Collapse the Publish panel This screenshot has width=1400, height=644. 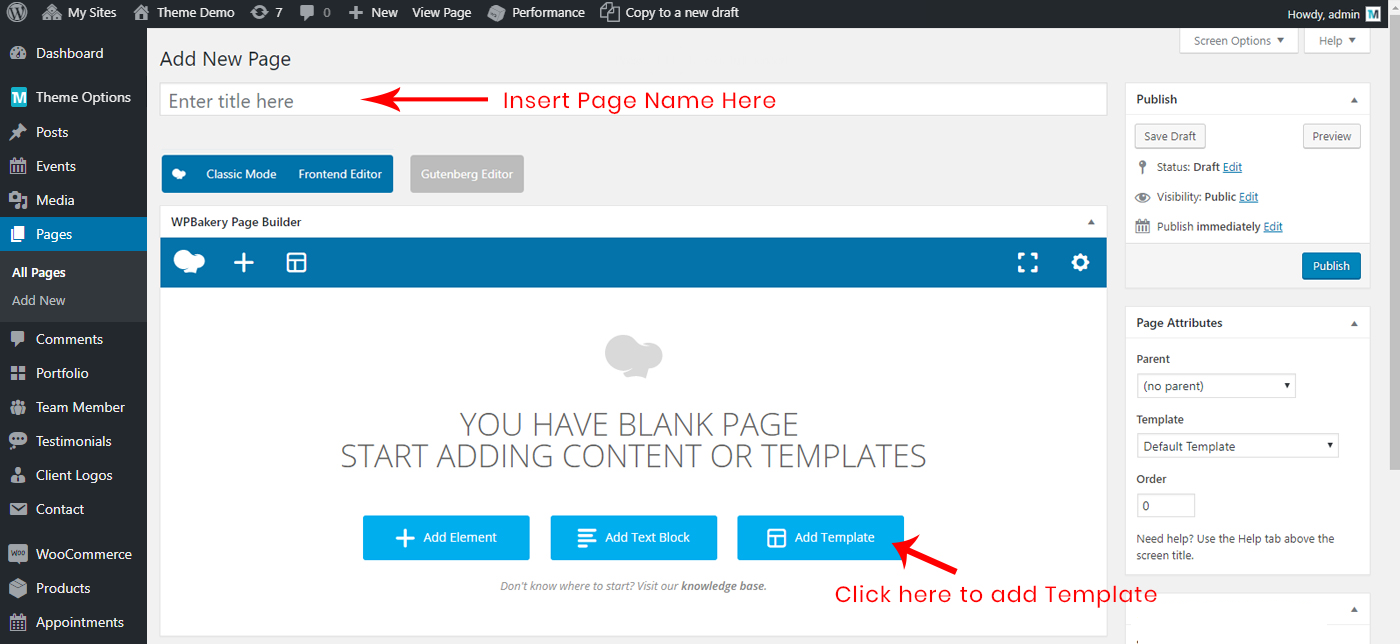1354,100
